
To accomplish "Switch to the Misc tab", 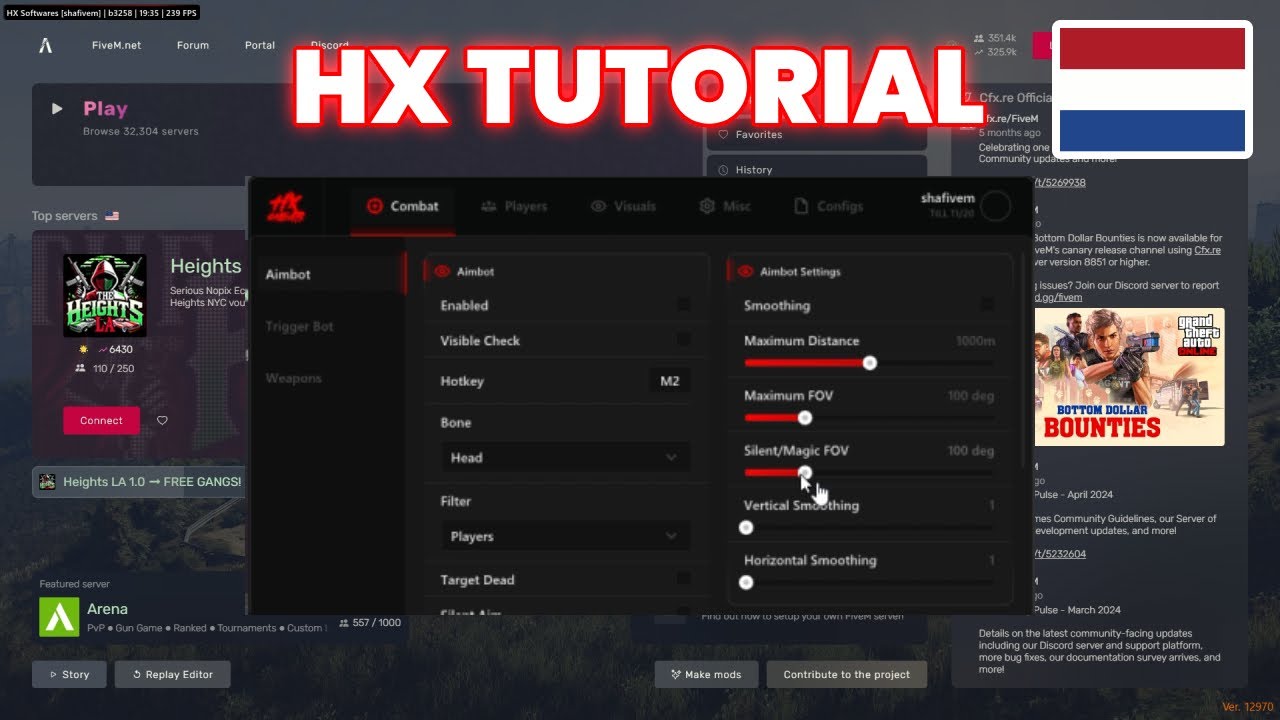I will (725, 206).
